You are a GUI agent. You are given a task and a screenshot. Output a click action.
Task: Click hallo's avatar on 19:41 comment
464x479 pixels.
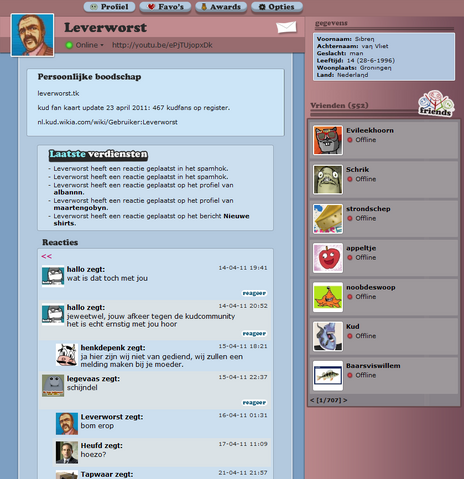coord(53,276)
